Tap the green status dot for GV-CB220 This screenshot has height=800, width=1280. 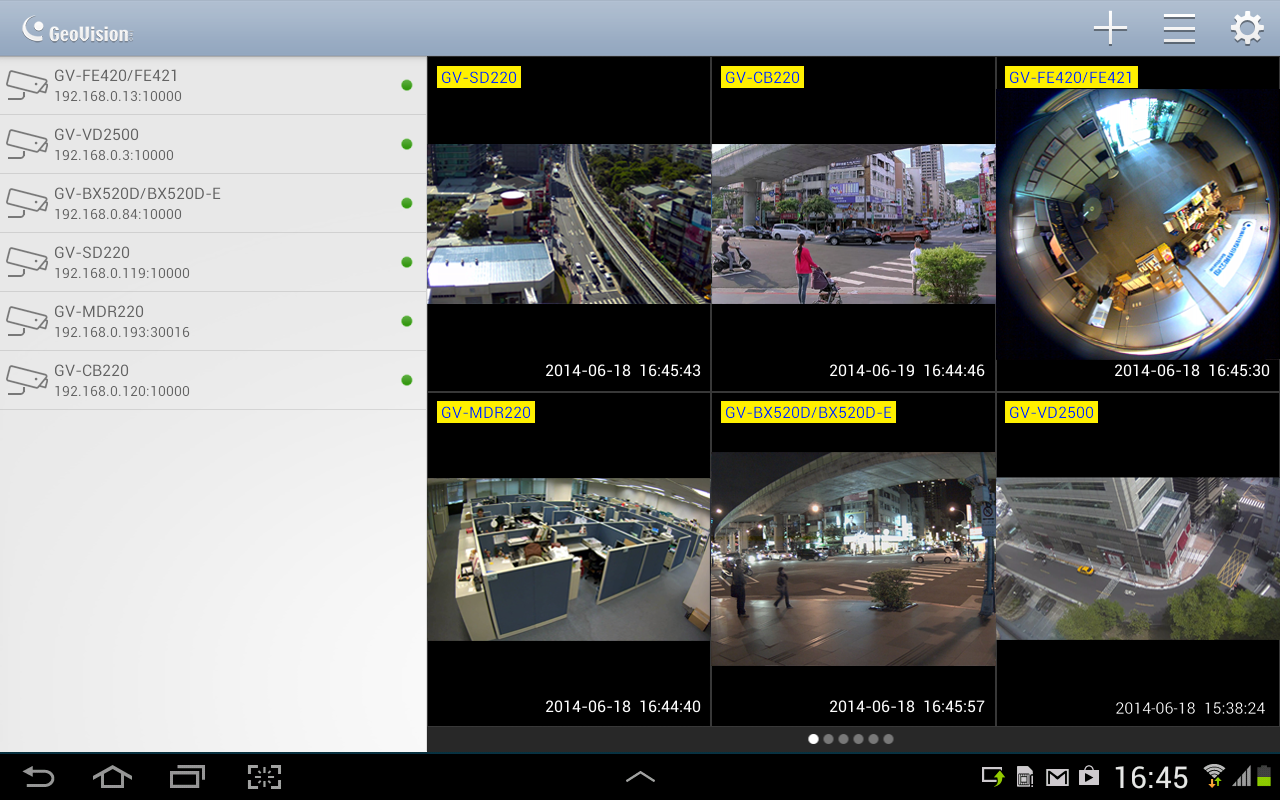(406, 380)
